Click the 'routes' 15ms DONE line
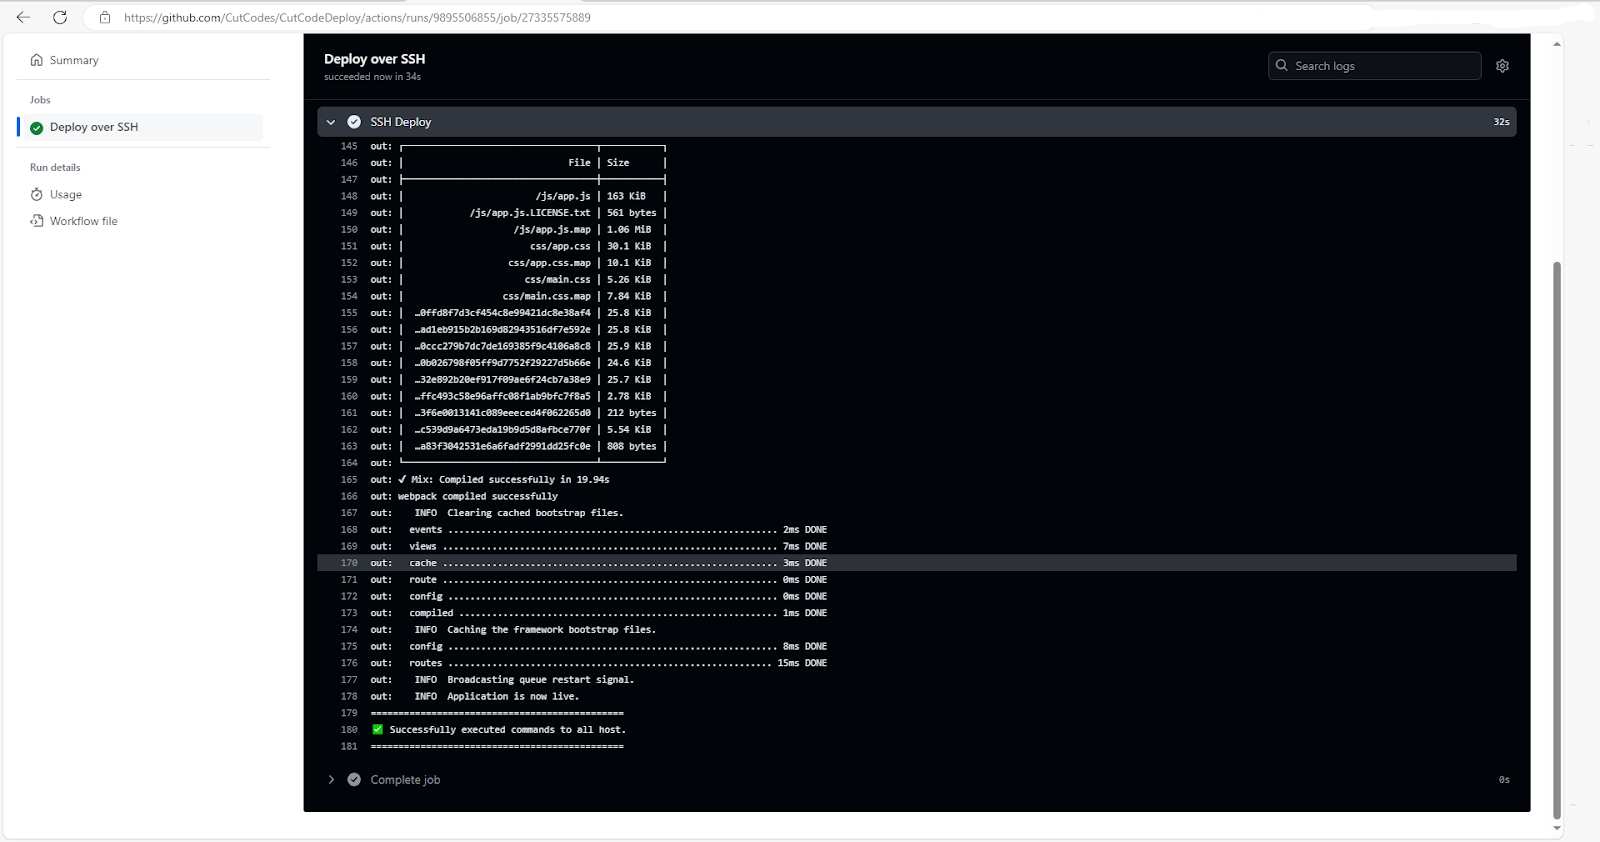The width and height of the screenshot is (1600, 842). pyautogui.click(x=618, y=663)
